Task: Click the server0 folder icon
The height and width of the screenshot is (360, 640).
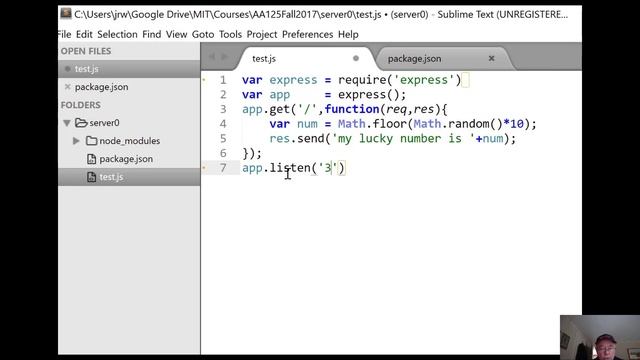Action: 81,122
